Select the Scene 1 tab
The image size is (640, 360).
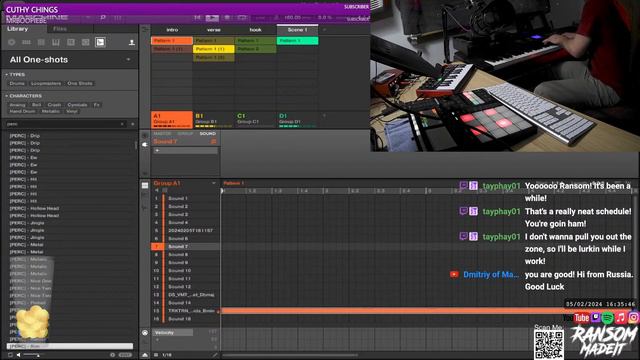click(297, 30)
